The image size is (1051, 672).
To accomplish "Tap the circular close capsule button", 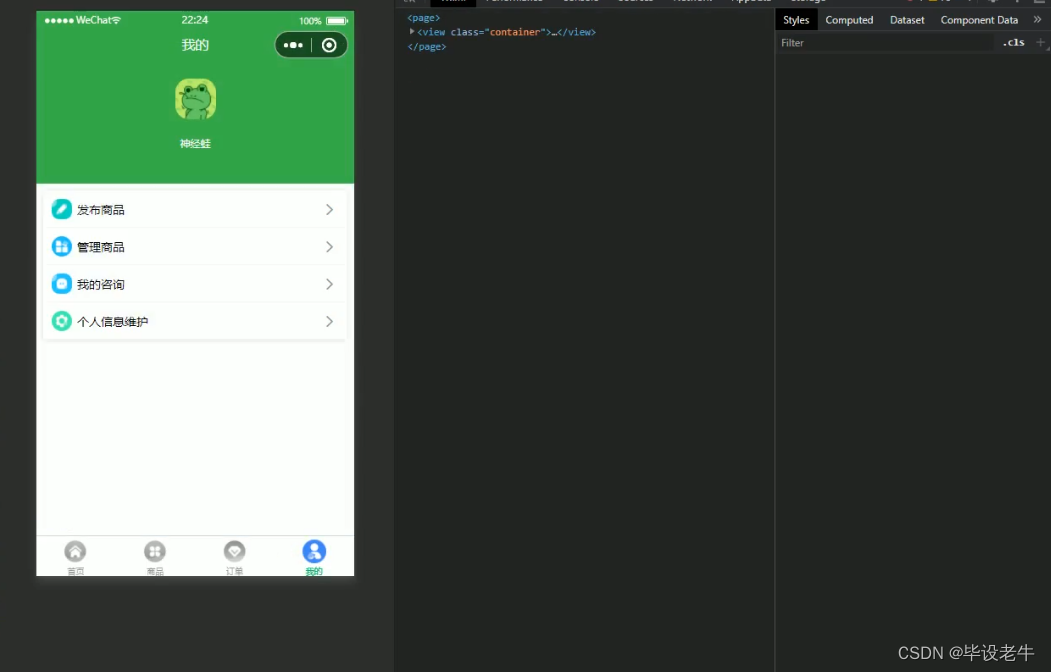I will click(x=329, y=45).
